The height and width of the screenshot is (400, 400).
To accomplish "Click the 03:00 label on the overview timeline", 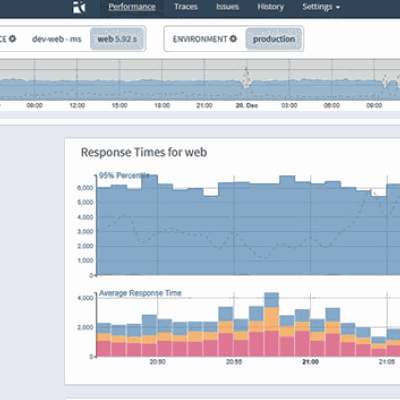I will pos(289,105).
